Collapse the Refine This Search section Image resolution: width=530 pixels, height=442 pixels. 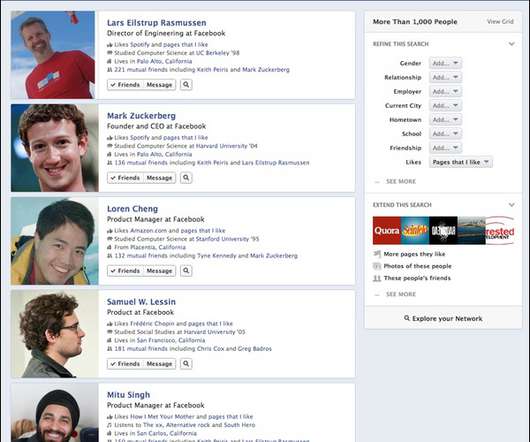point(511,44)
